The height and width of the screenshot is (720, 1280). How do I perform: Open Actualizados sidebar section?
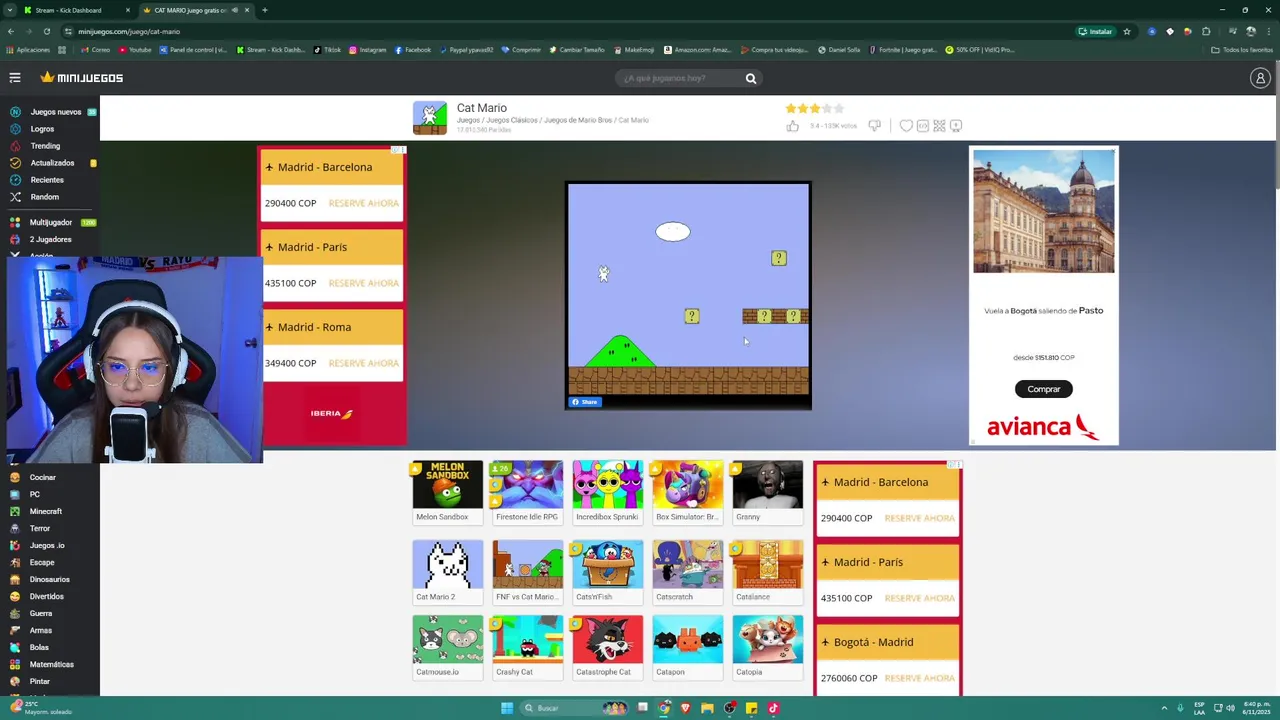tap(52, 163)
